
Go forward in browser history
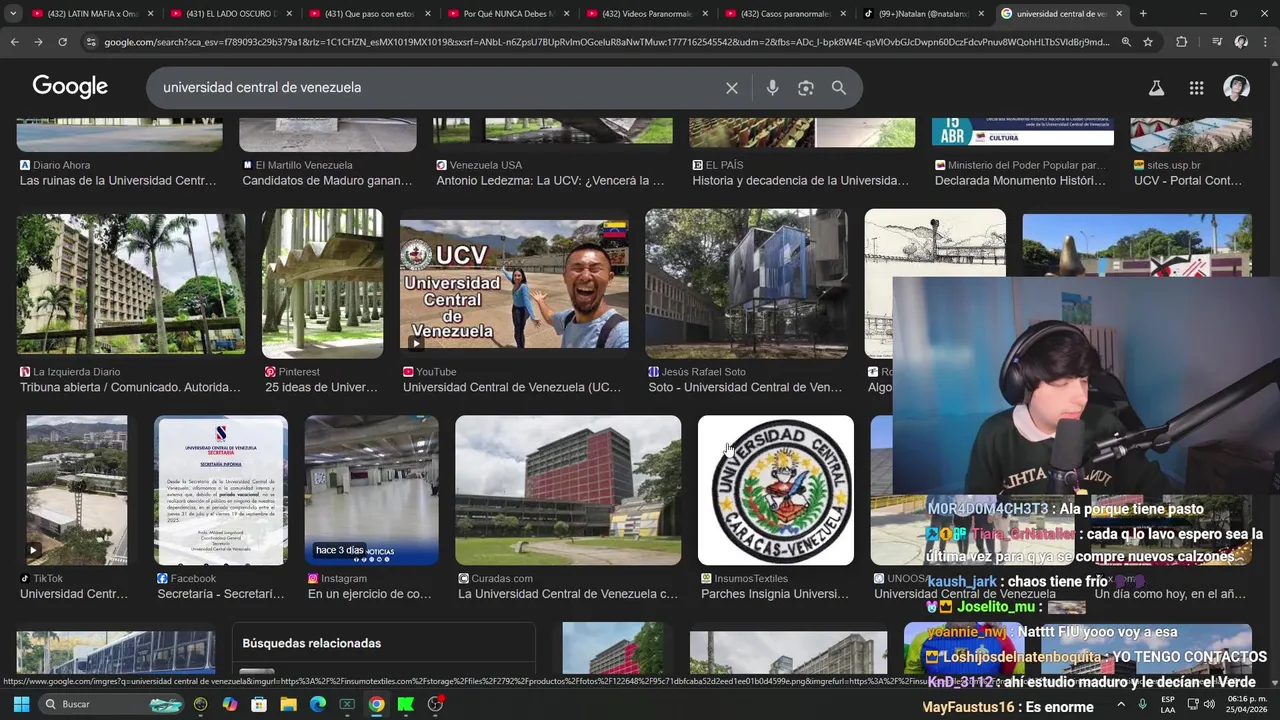(x=38, y=42)
